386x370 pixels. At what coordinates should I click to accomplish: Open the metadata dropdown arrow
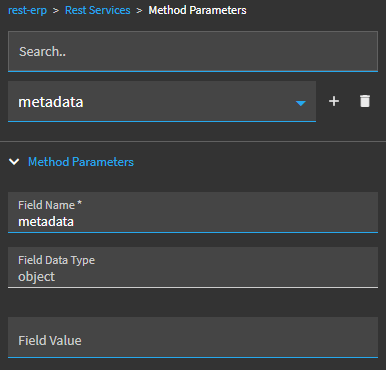(301, 103)
